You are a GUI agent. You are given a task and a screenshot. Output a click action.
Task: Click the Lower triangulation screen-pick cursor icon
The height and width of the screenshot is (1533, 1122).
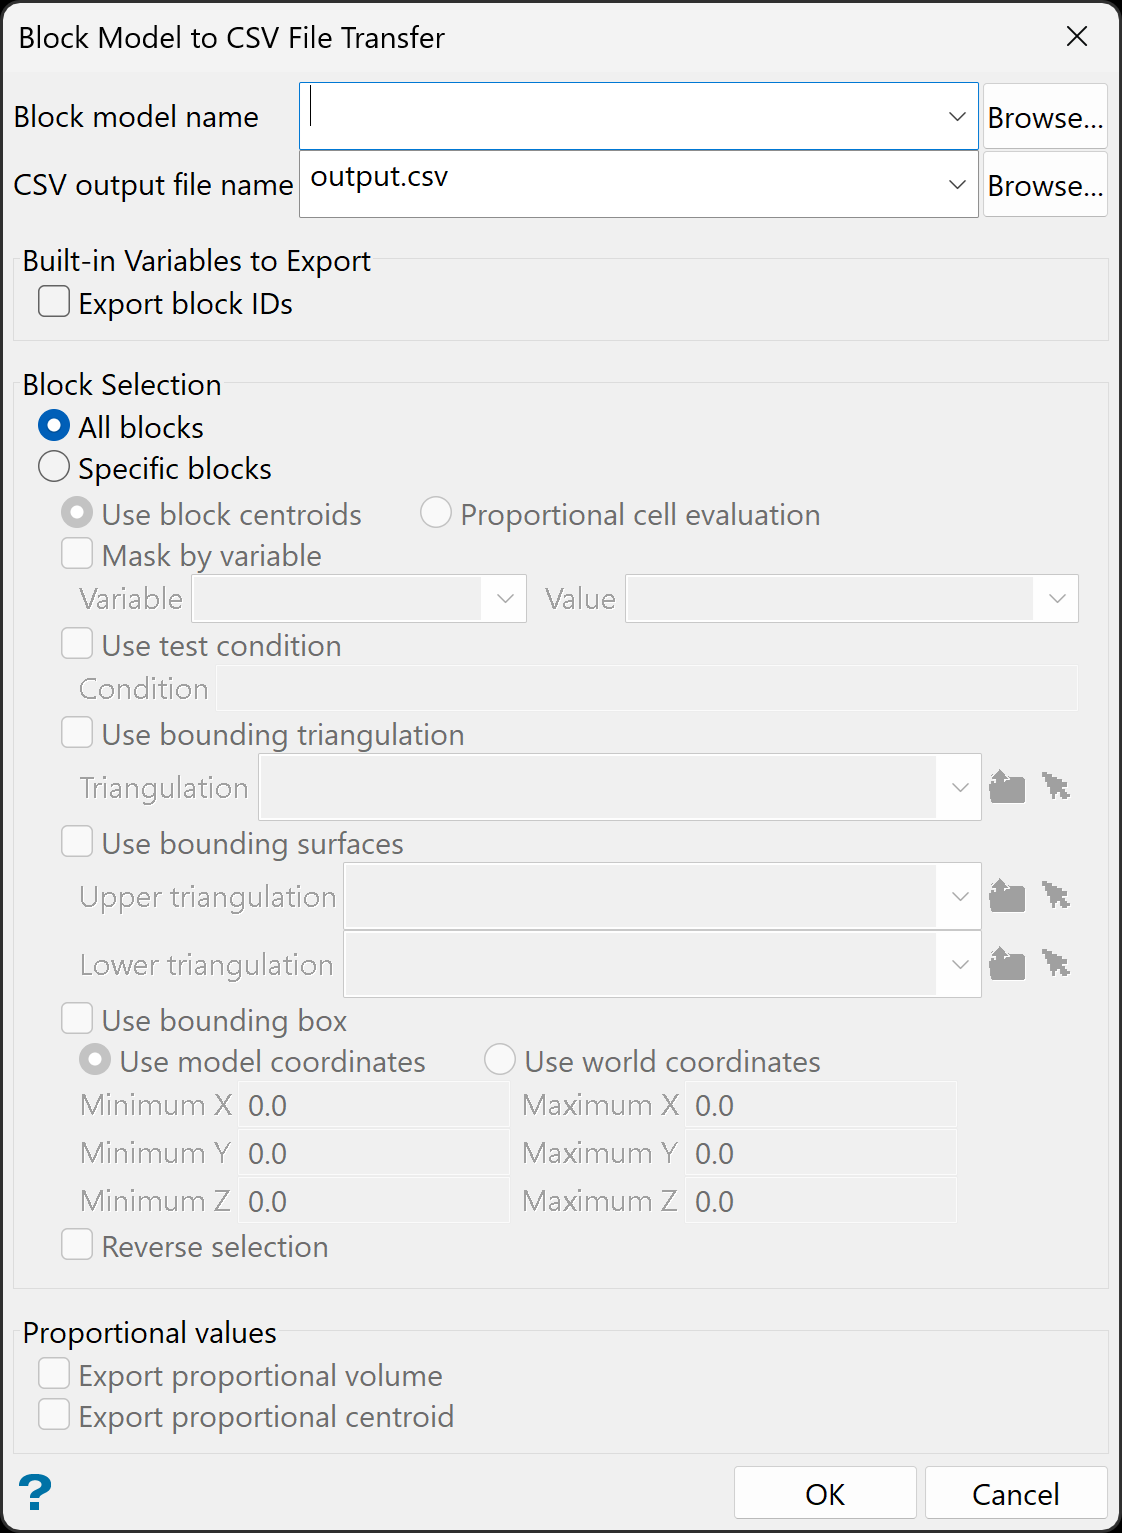tap(1055, 964)
